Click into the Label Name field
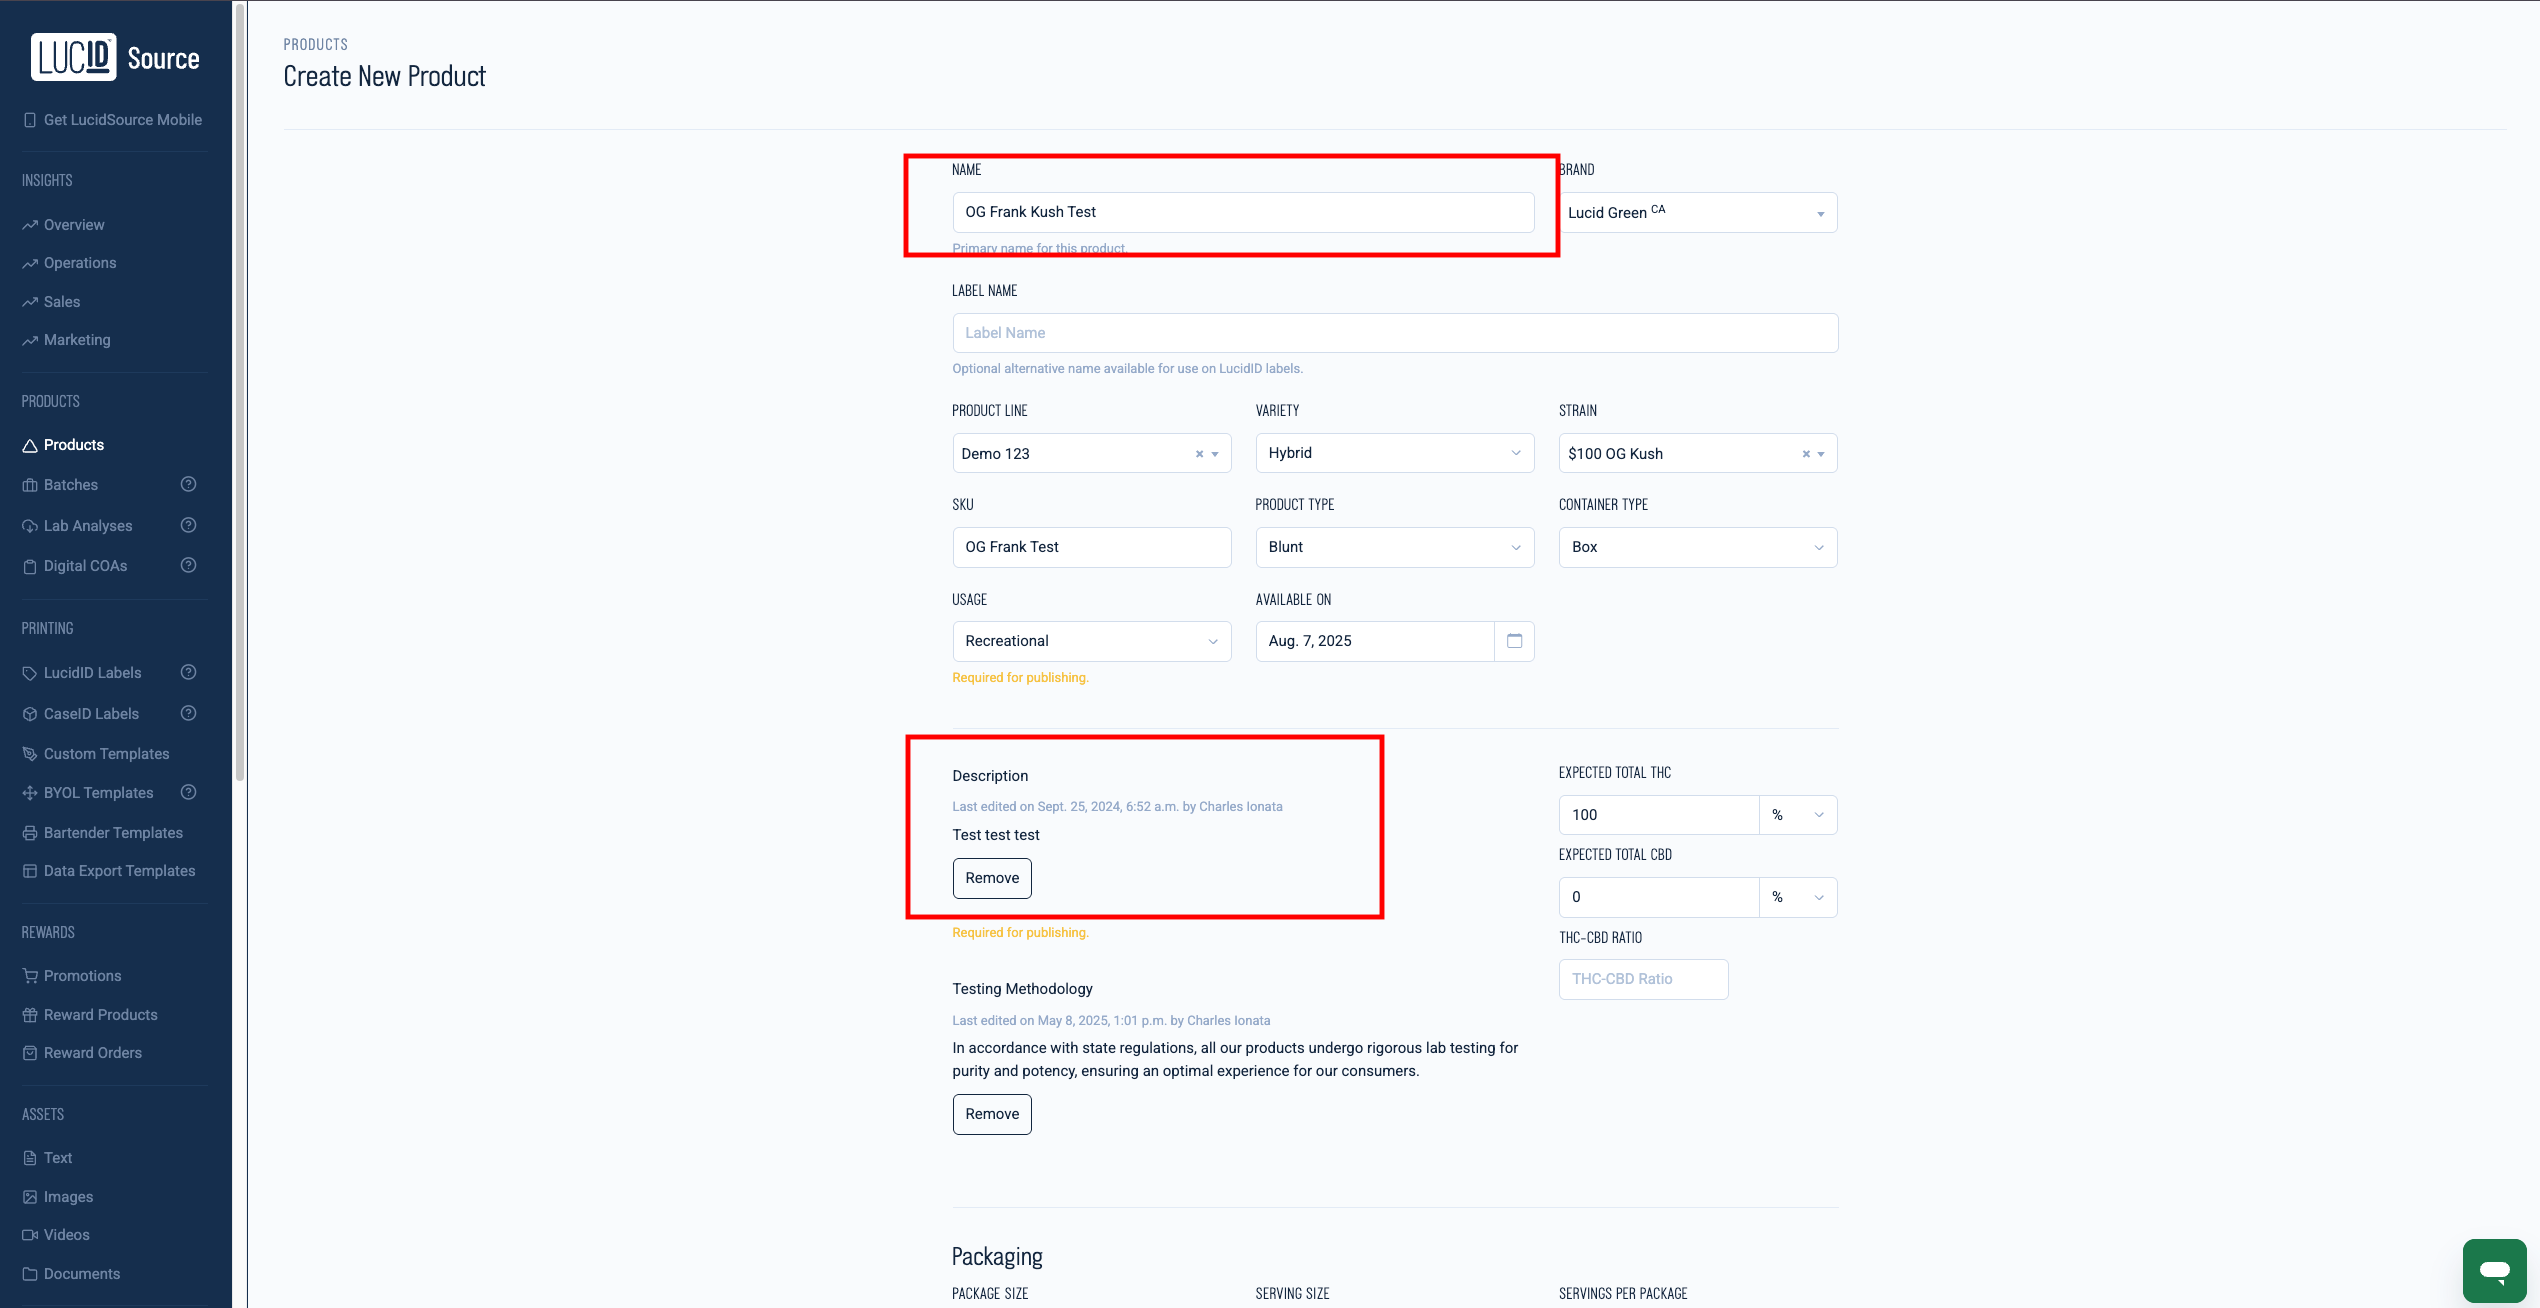Screen dimensions: 2540x1308 1394,333
